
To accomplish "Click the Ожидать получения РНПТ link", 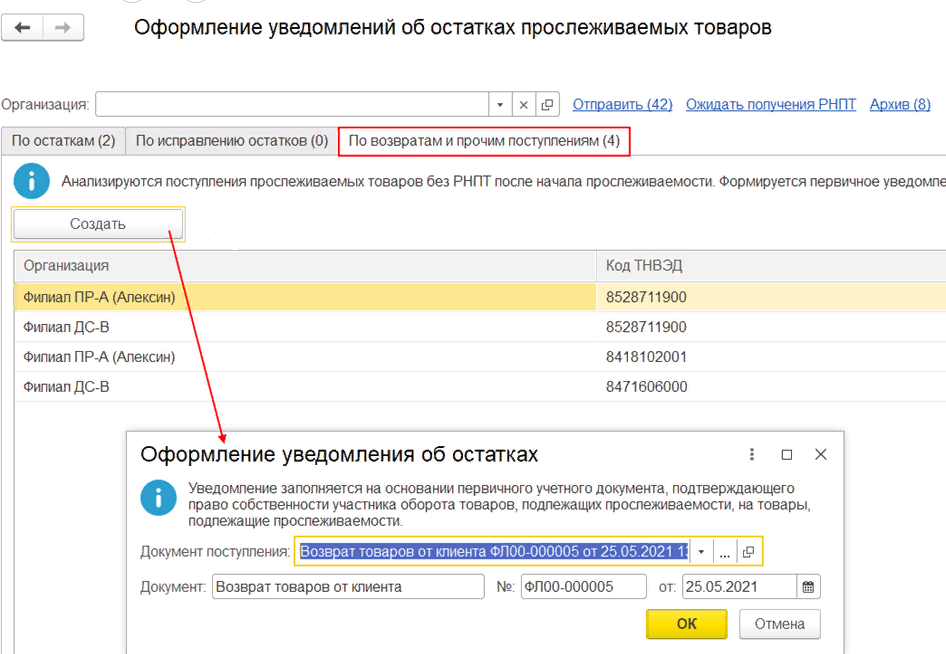I will click(x=770, y=105).
